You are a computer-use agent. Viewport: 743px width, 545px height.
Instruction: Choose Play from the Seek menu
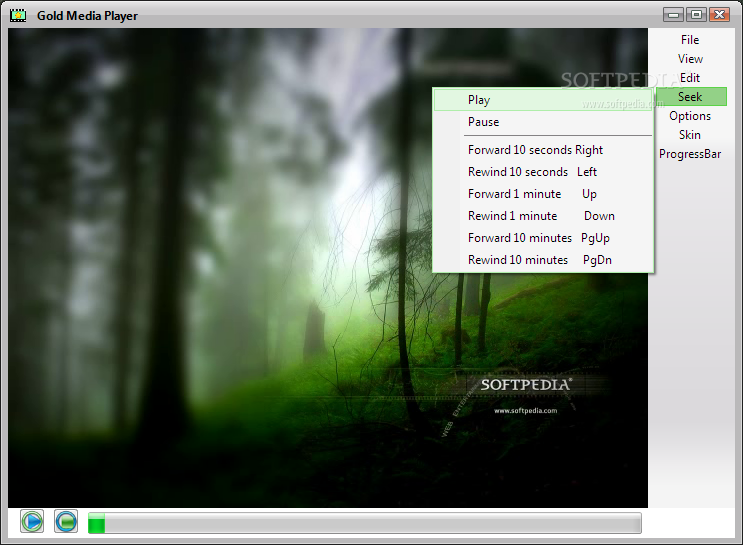coord(543,100)
